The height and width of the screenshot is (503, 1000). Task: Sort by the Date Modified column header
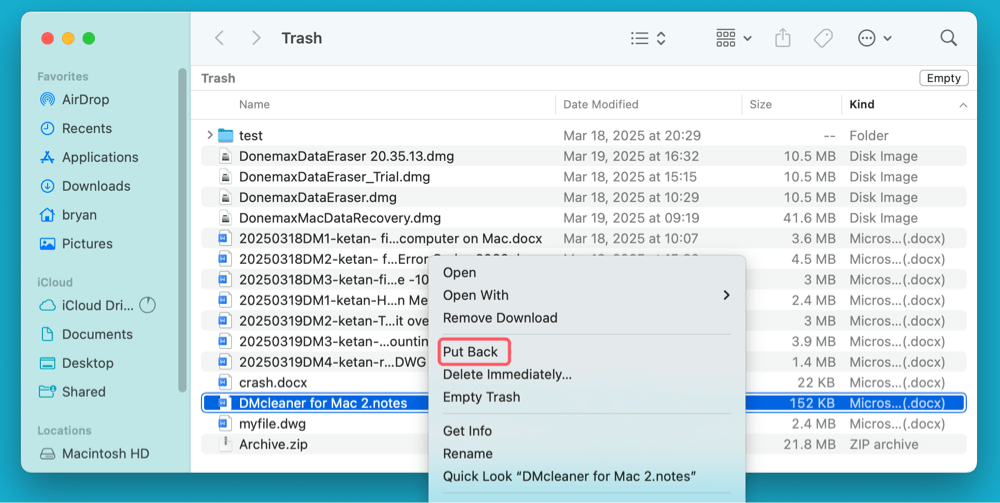600,104
